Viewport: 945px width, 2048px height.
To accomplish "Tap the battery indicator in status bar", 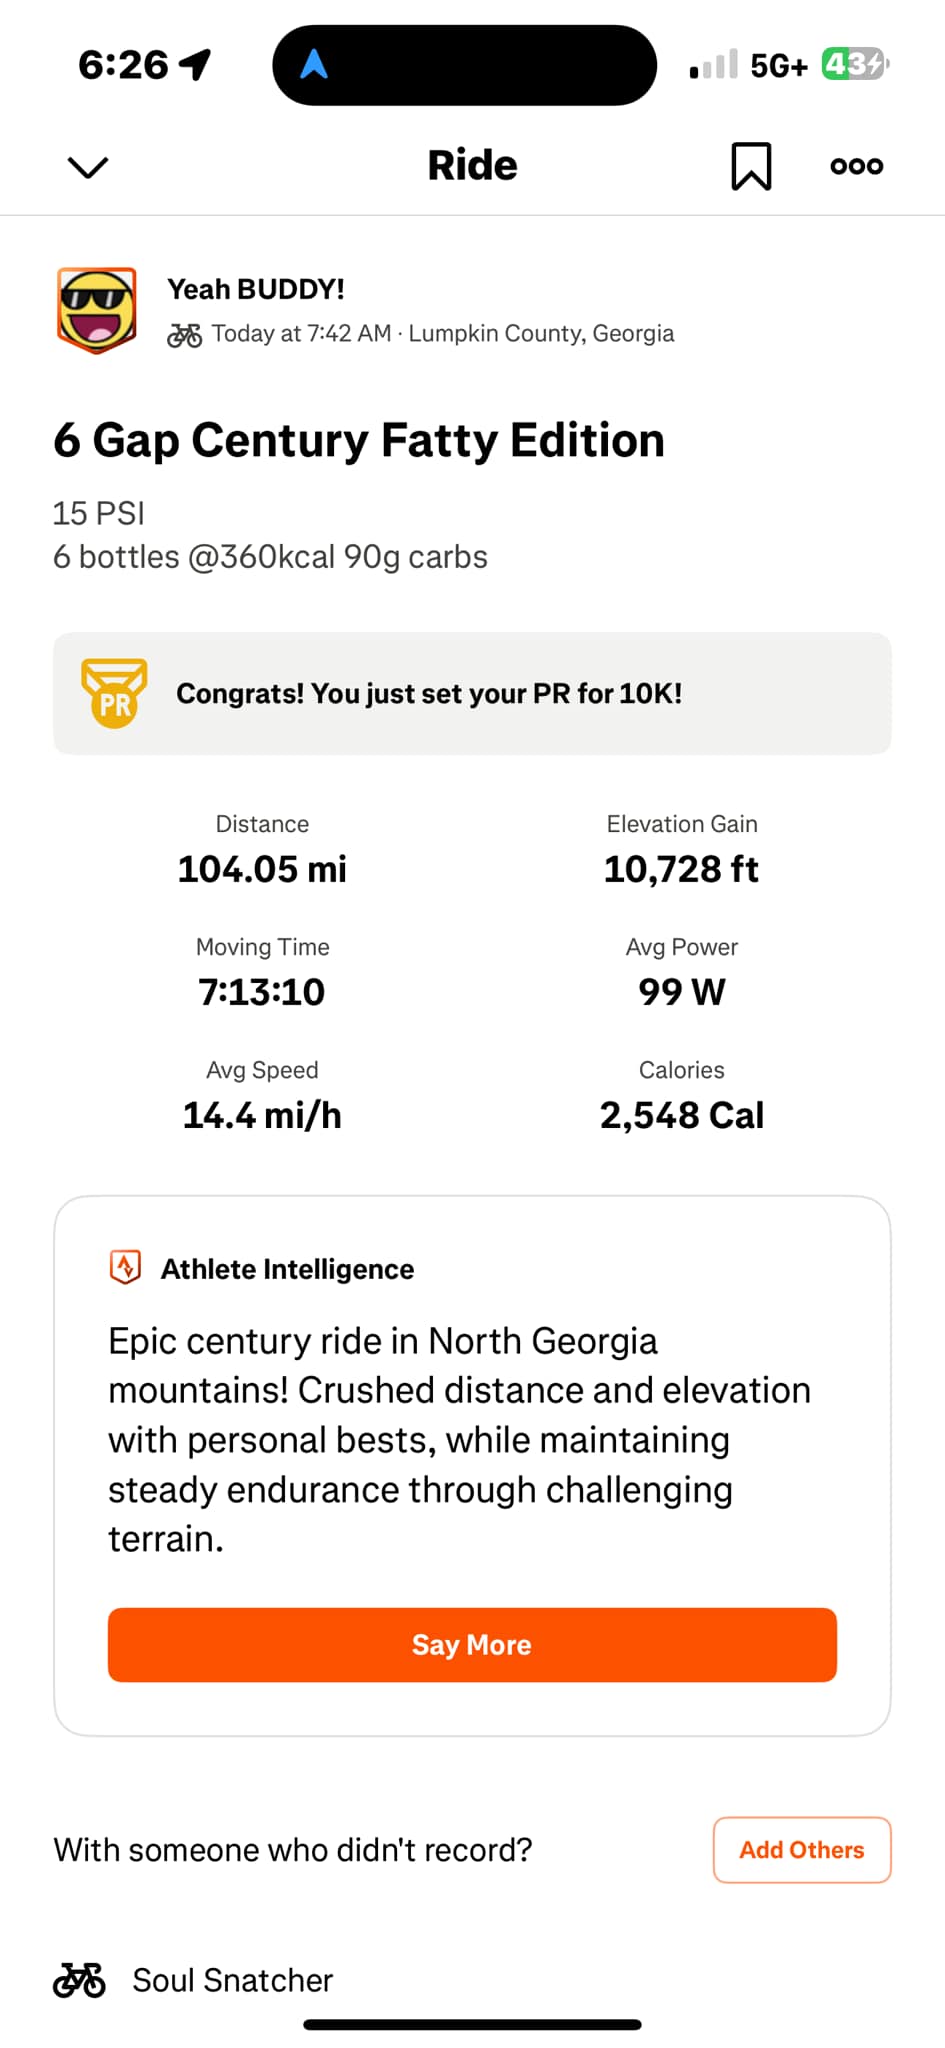I will 854,65.
